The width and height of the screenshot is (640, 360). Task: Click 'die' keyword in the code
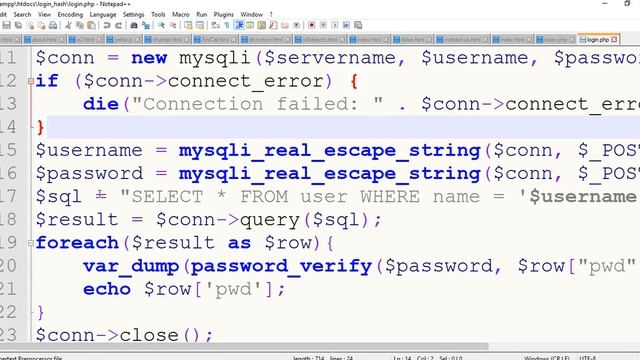pos(101,104)
